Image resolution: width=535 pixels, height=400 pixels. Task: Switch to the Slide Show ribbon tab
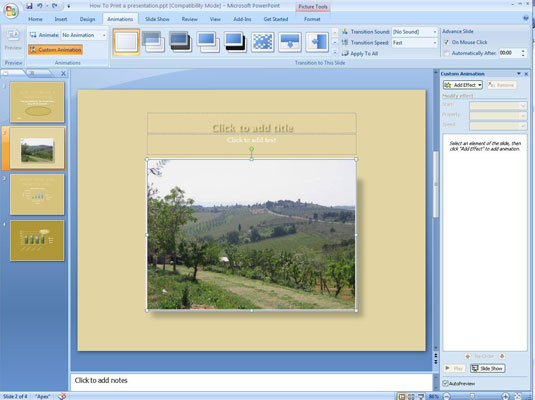(x=157, y=19)
